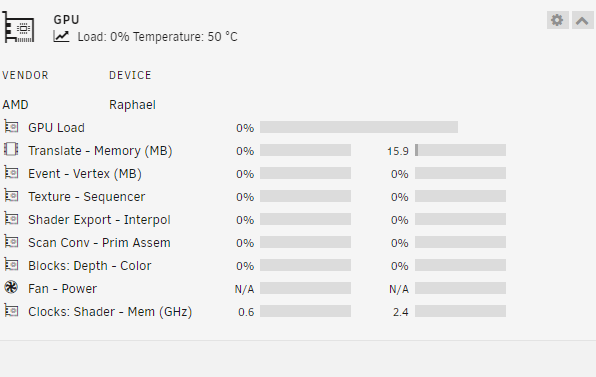Image resolution: width=596 pixels, height=377 pixels.
Task: Select the Blocks: Depth - Color label
Action: (x=90, y=266)
